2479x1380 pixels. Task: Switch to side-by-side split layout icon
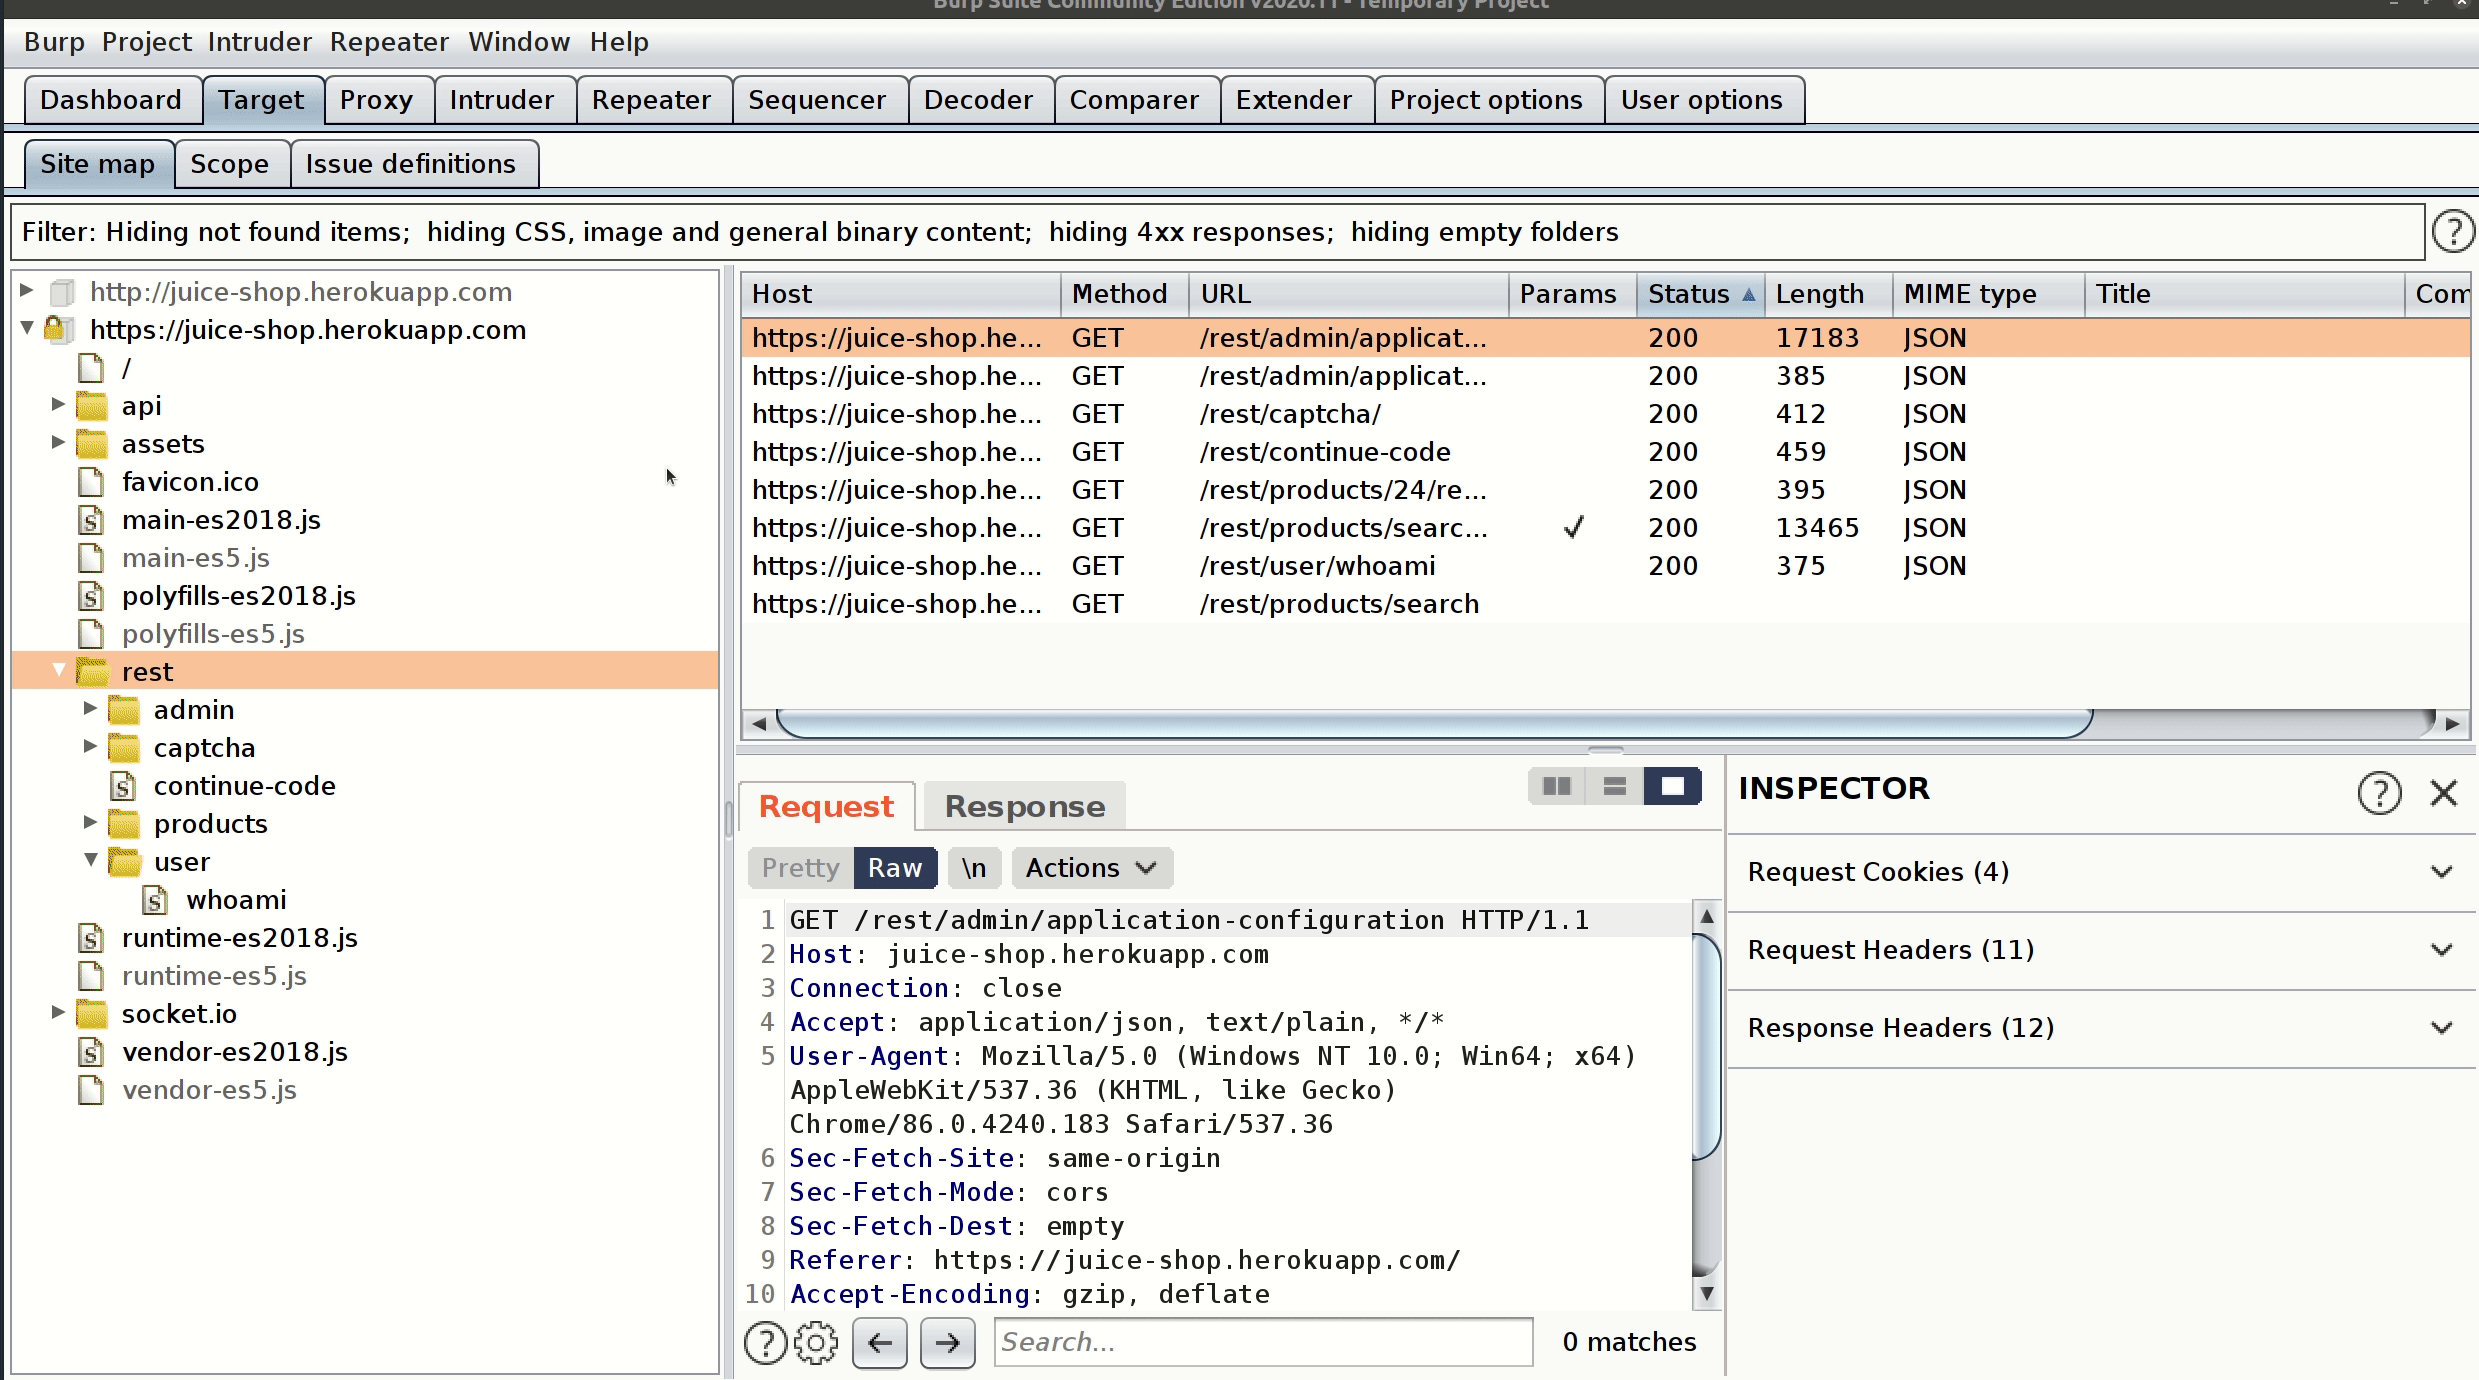pyautogui.click(x=1557, y=787)
